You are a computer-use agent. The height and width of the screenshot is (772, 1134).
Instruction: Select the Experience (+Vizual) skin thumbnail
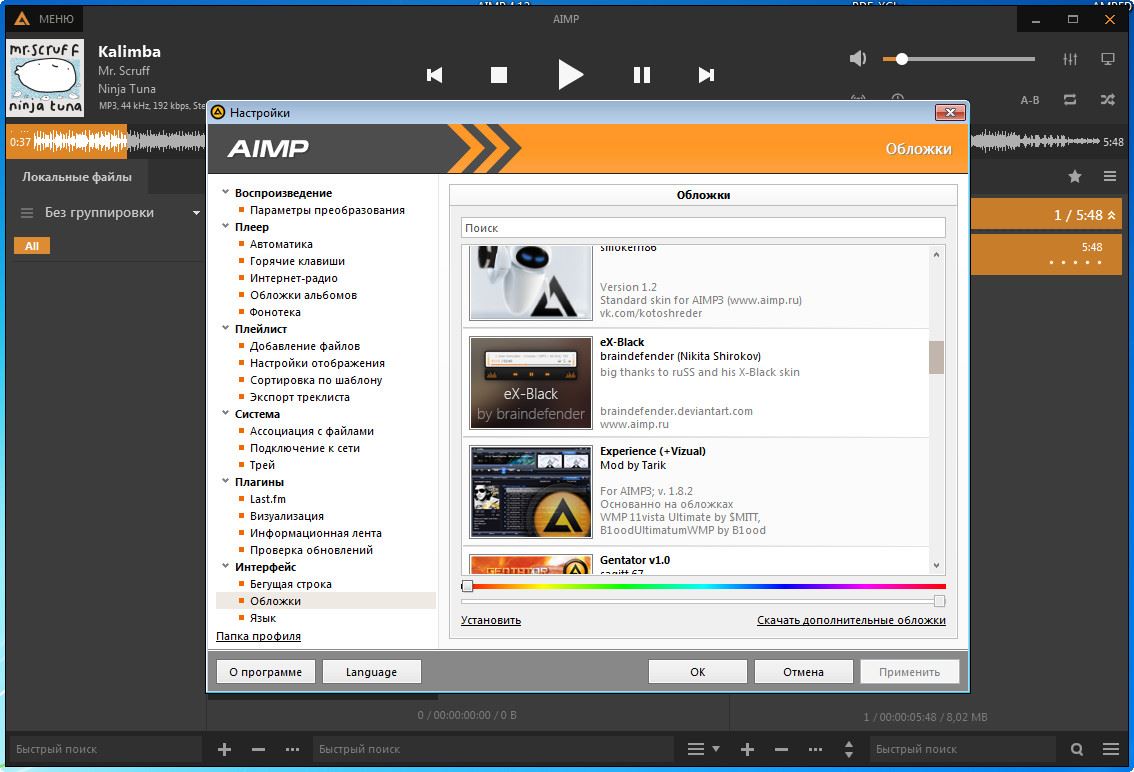tap(531, 492)
